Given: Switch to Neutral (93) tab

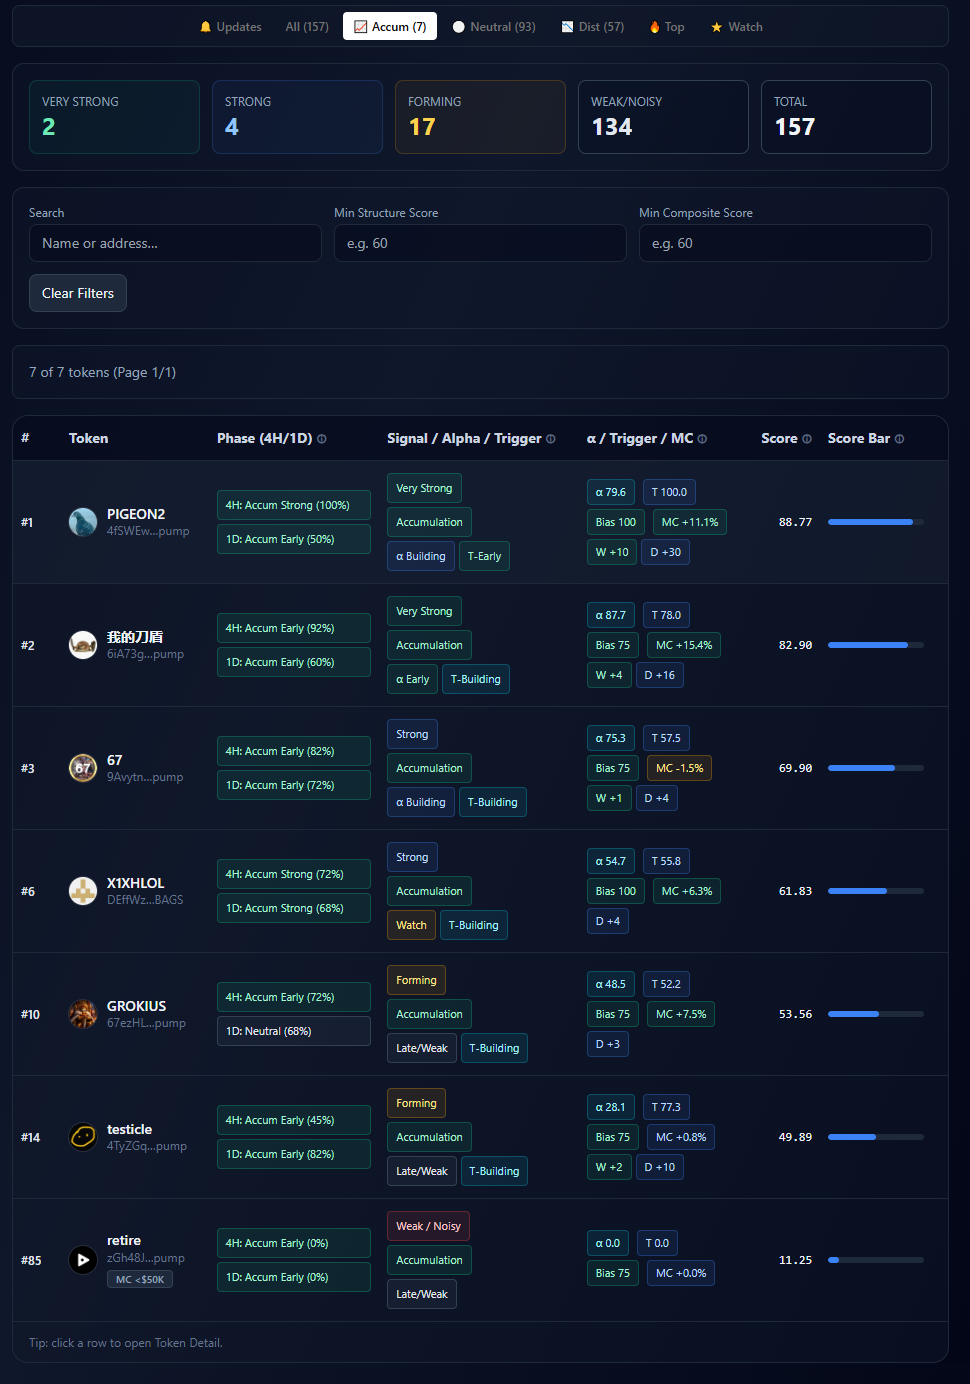Looking at the screenshot, I should pos(494,27).
